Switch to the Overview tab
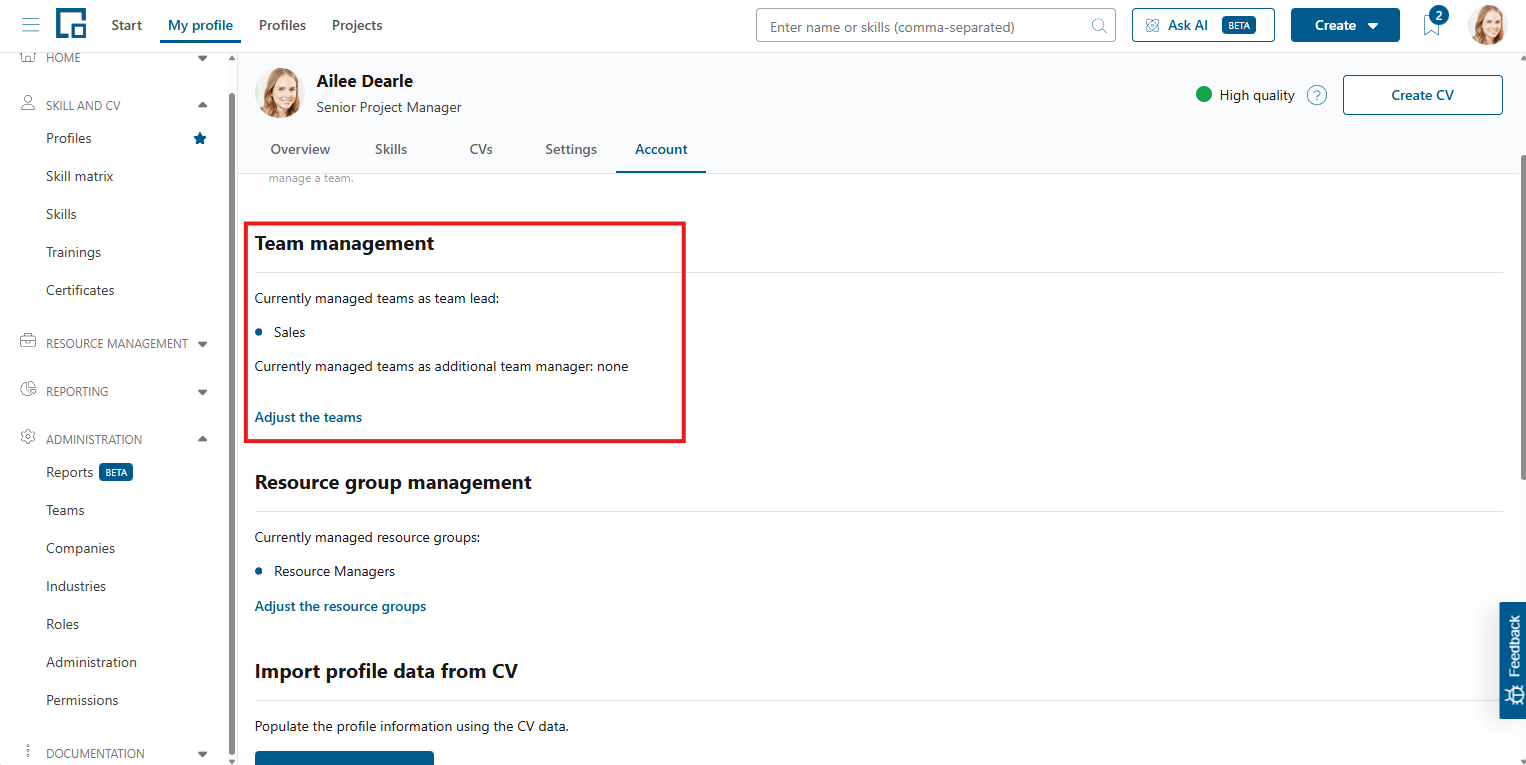The height and width of the screenshot is (765, 1526). [300, 149]
